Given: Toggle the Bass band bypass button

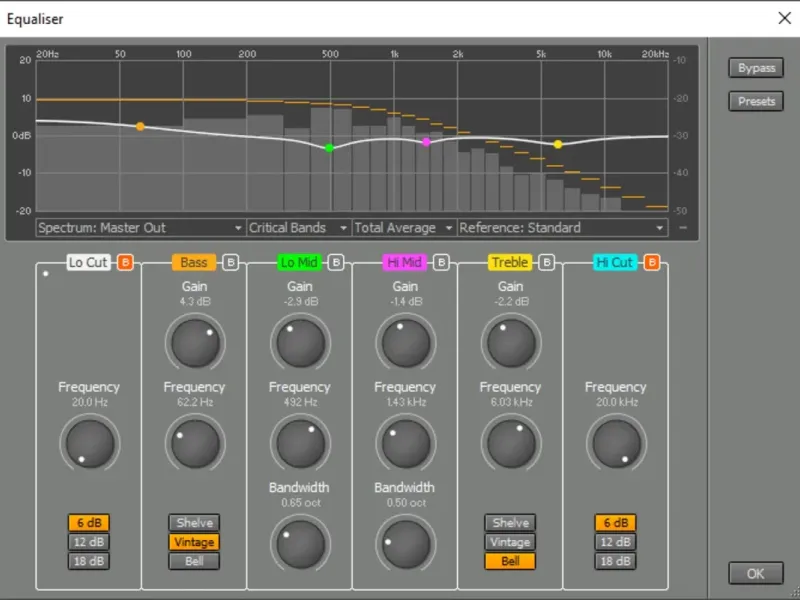Looking at the screenshot, I should [x=230, y=263].
